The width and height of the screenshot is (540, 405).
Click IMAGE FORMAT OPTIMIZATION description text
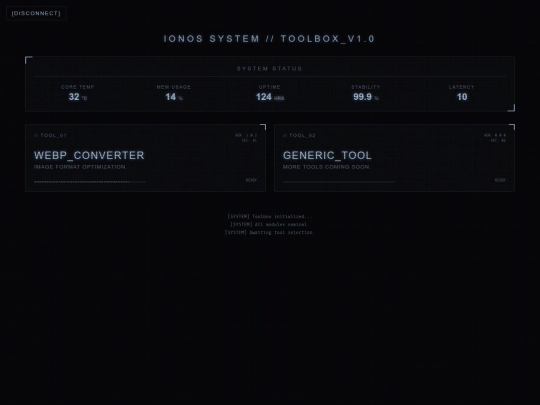click(x=80, y=167)
